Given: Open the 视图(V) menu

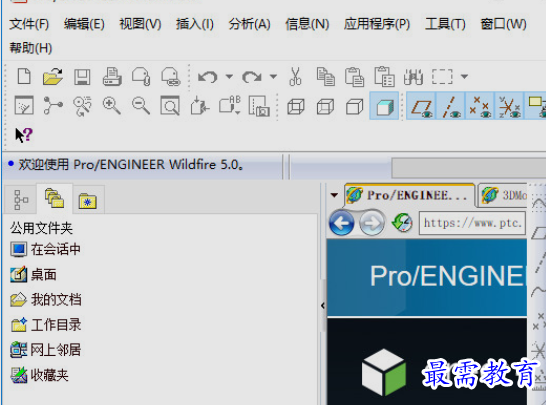Looking at the screenshot, I should (x=140, y=24).
